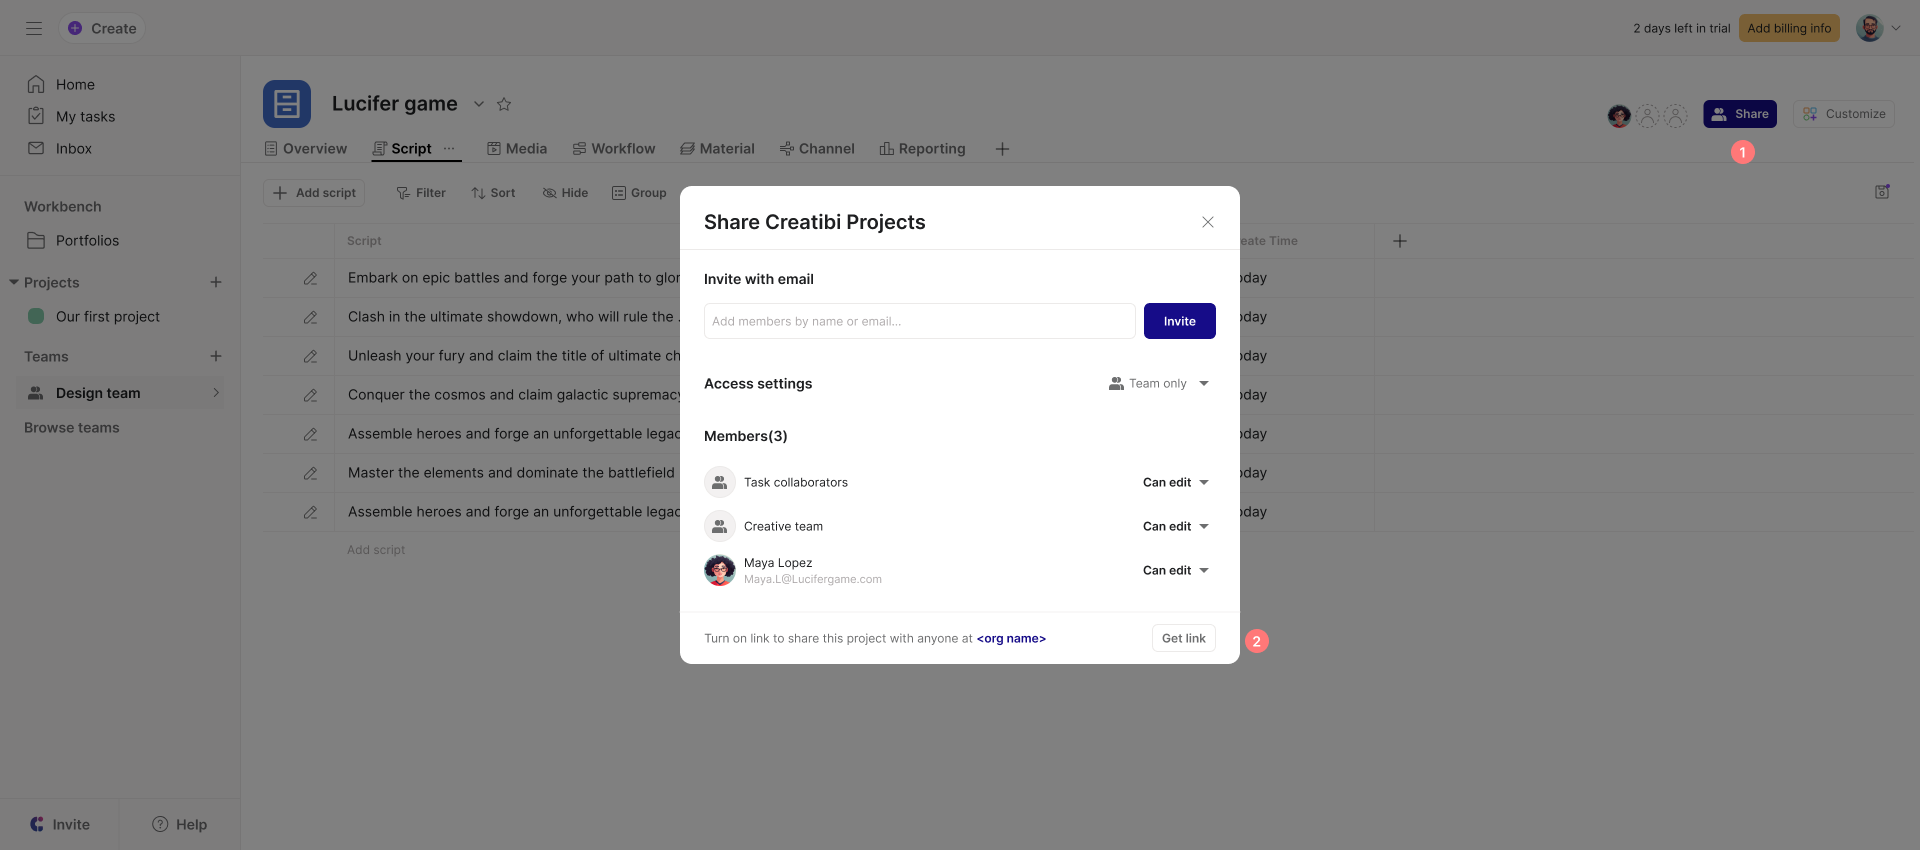
Task: Collapse the Projects section
Action: [x=14, y=282]
